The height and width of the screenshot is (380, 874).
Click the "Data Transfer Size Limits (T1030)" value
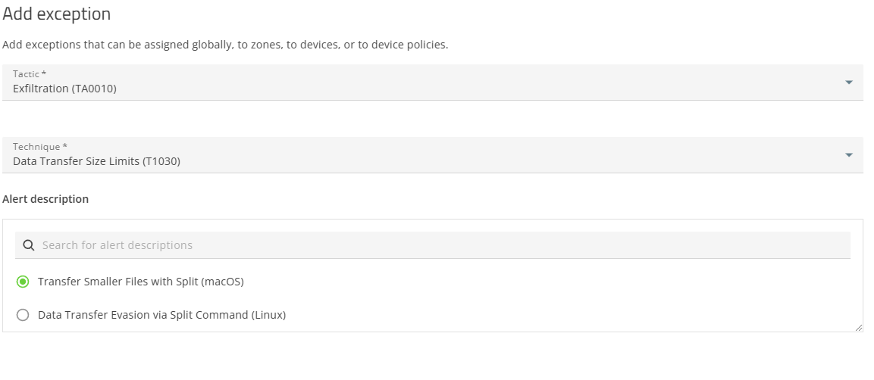point(96,162)
